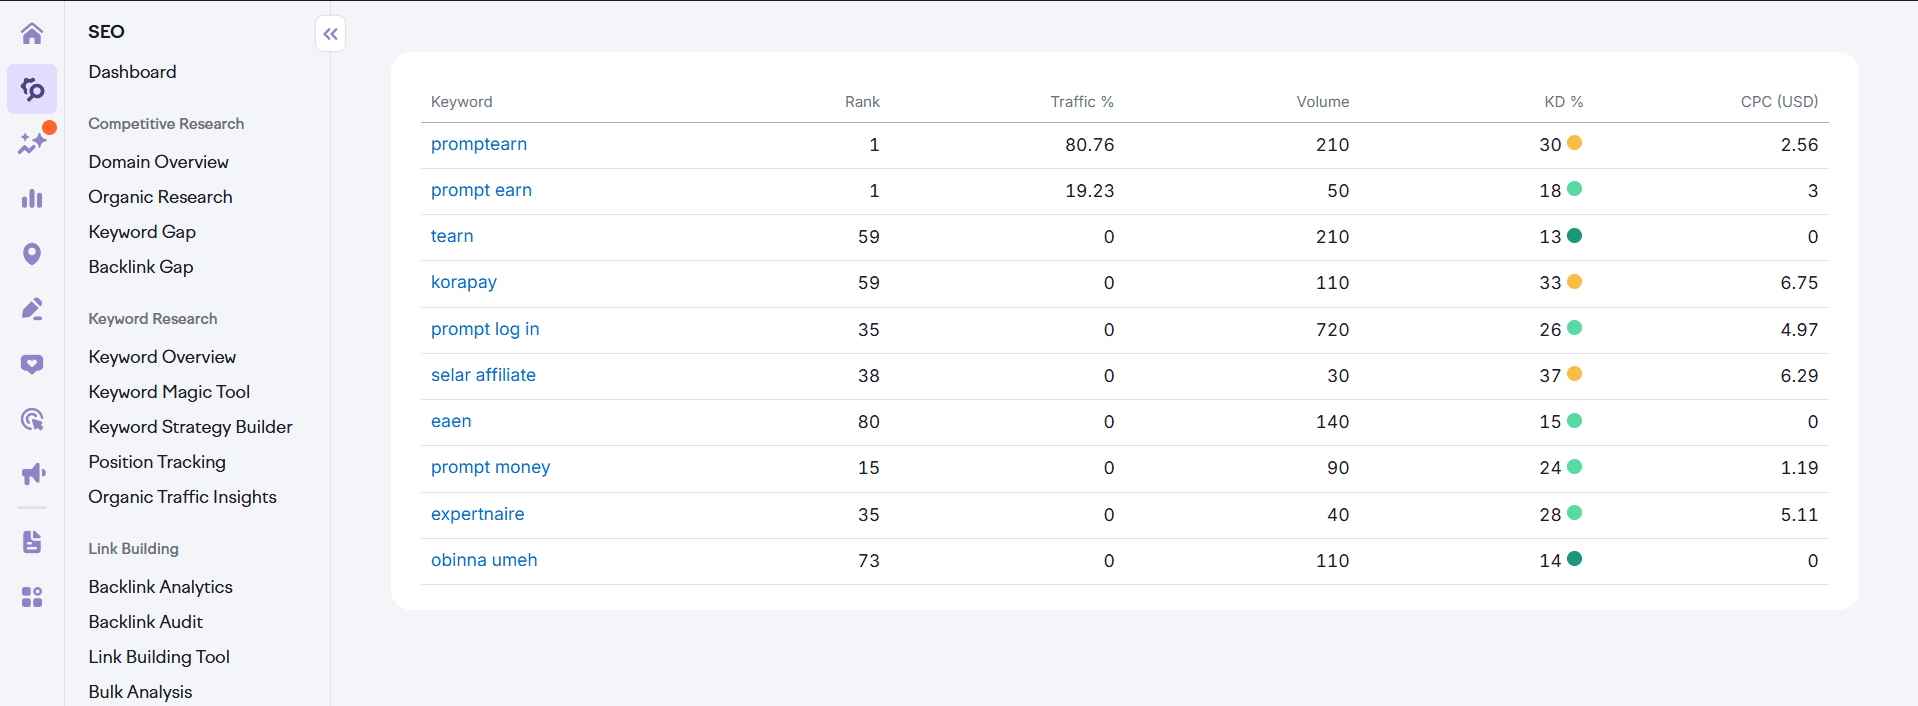Open the Advertising target cursor icon
Image resolution: width=1918 pixels, height=706 pixels.
coord(32,419)
